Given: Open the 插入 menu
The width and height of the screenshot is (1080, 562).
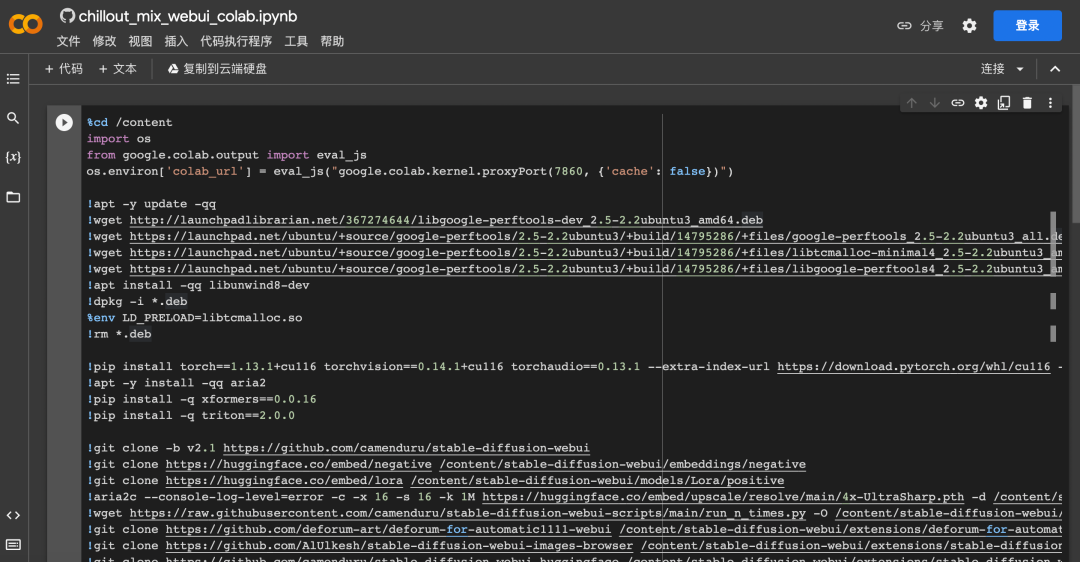Looking at the screenshot, I should [176, 41].
